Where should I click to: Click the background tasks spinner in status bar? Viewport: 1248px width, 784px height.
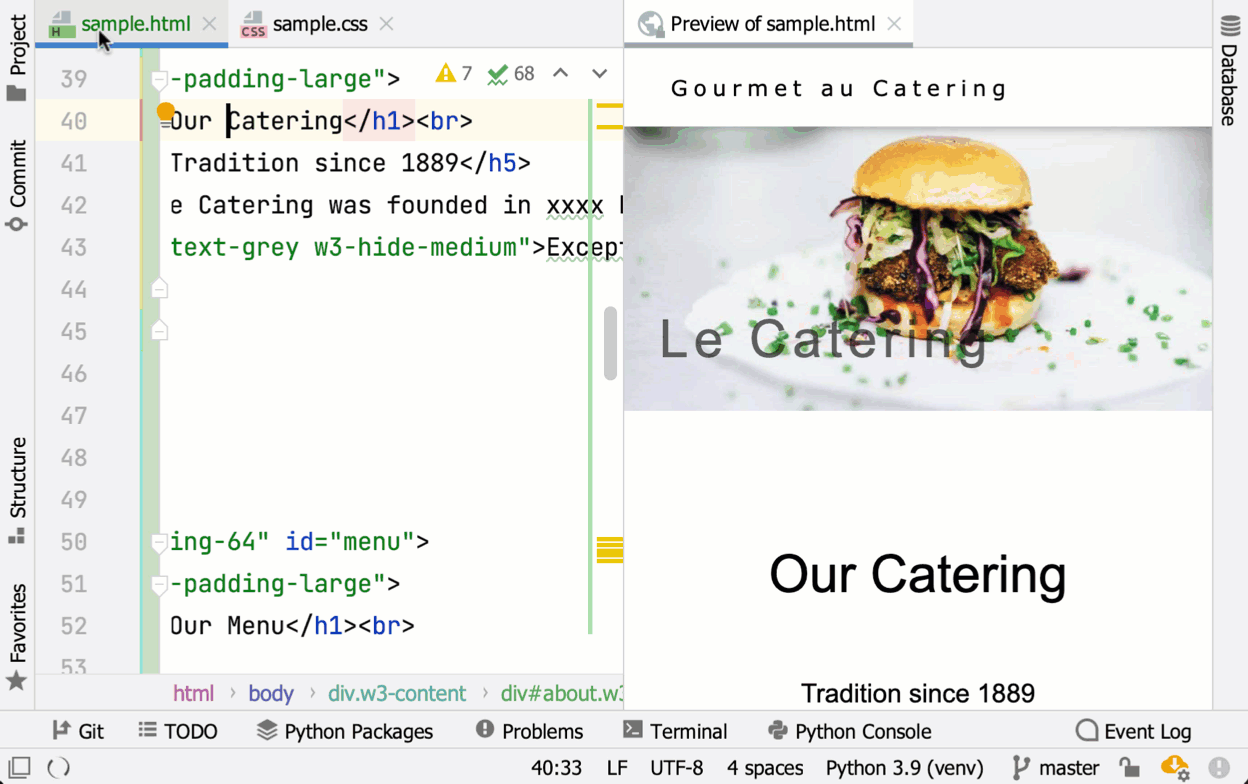click(59, 768)
